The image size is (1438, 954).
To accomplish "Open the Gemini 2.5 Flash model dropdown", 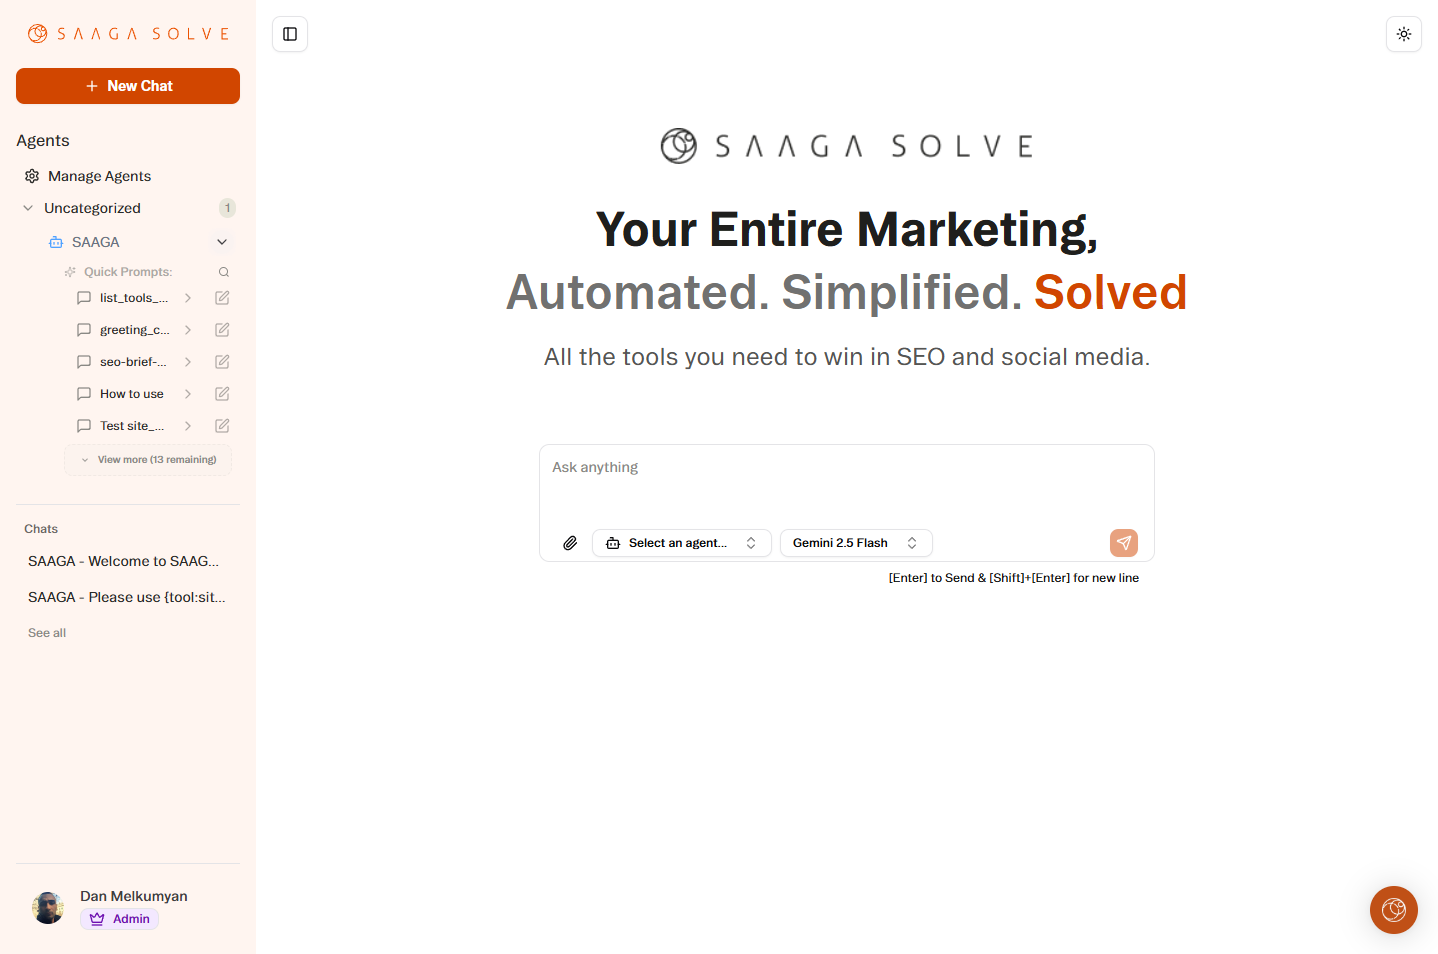I will [855, 542].
